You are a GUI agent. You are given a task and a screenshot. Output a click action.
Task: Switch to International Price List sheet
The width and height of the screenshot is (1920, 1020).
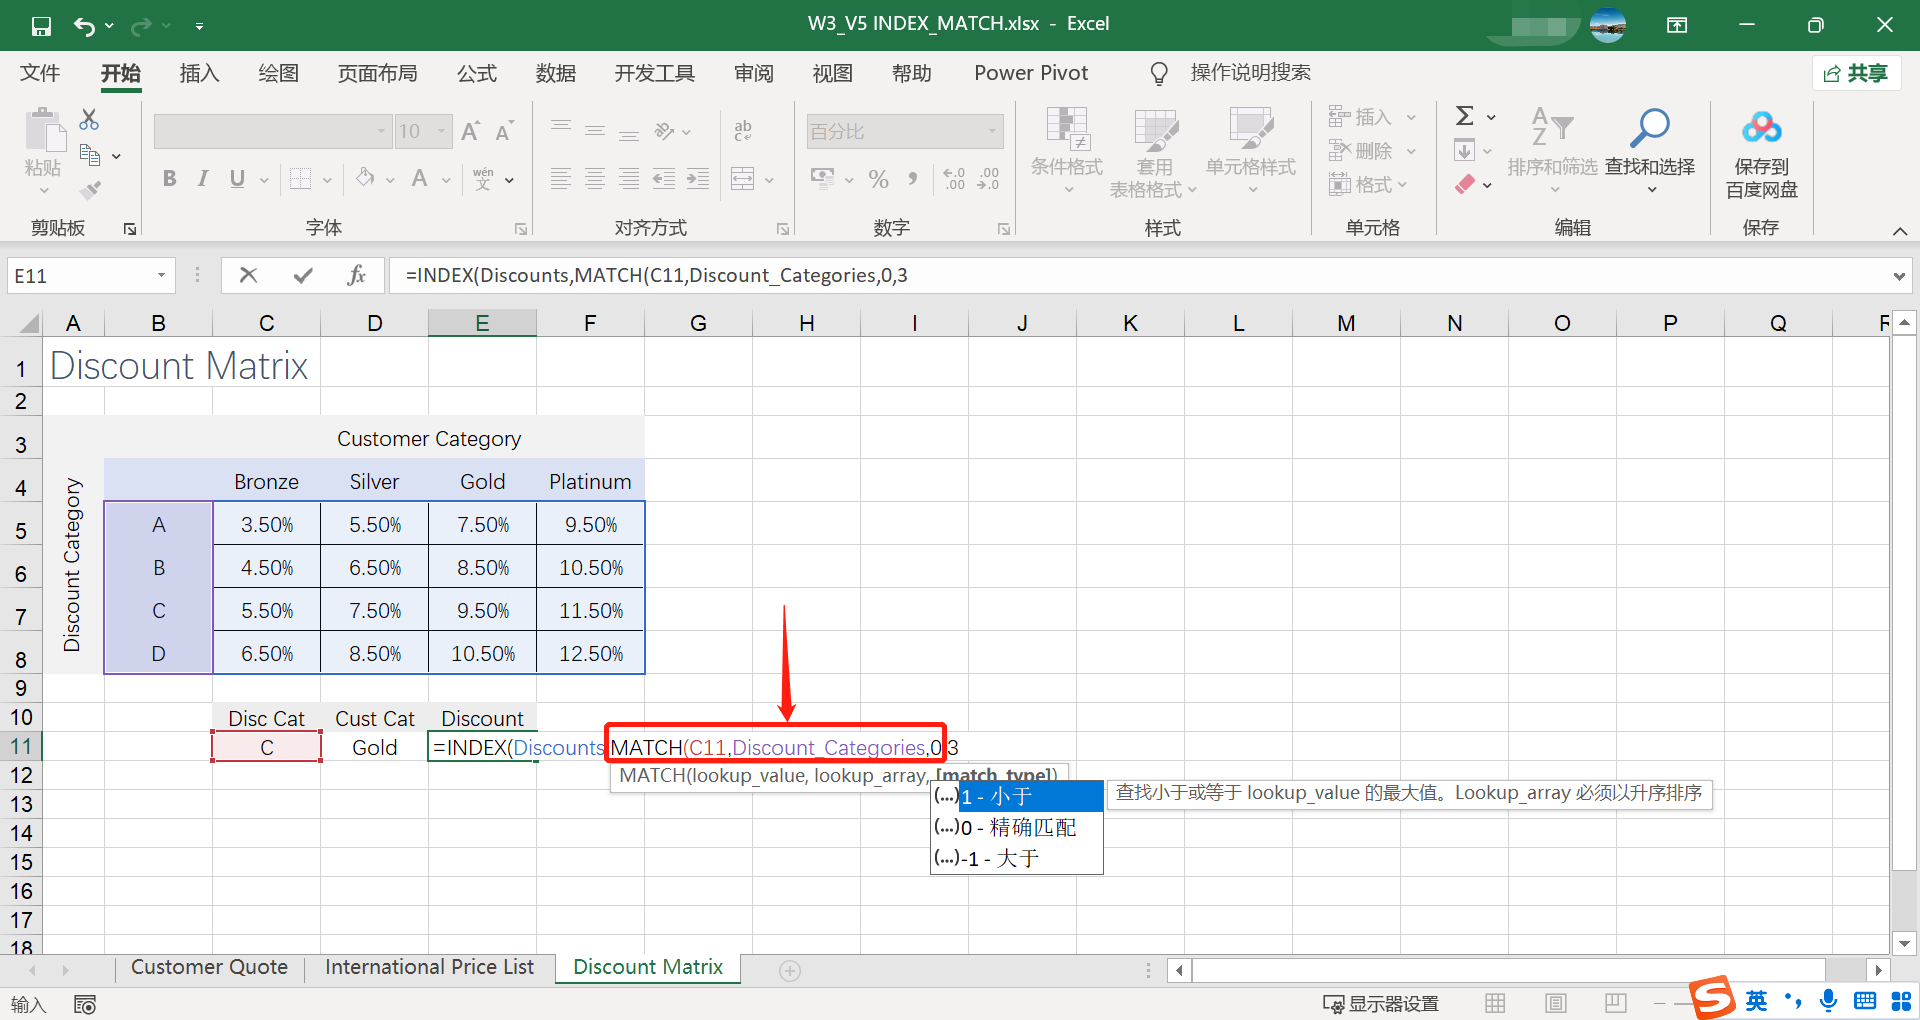[x=429, y=967]
